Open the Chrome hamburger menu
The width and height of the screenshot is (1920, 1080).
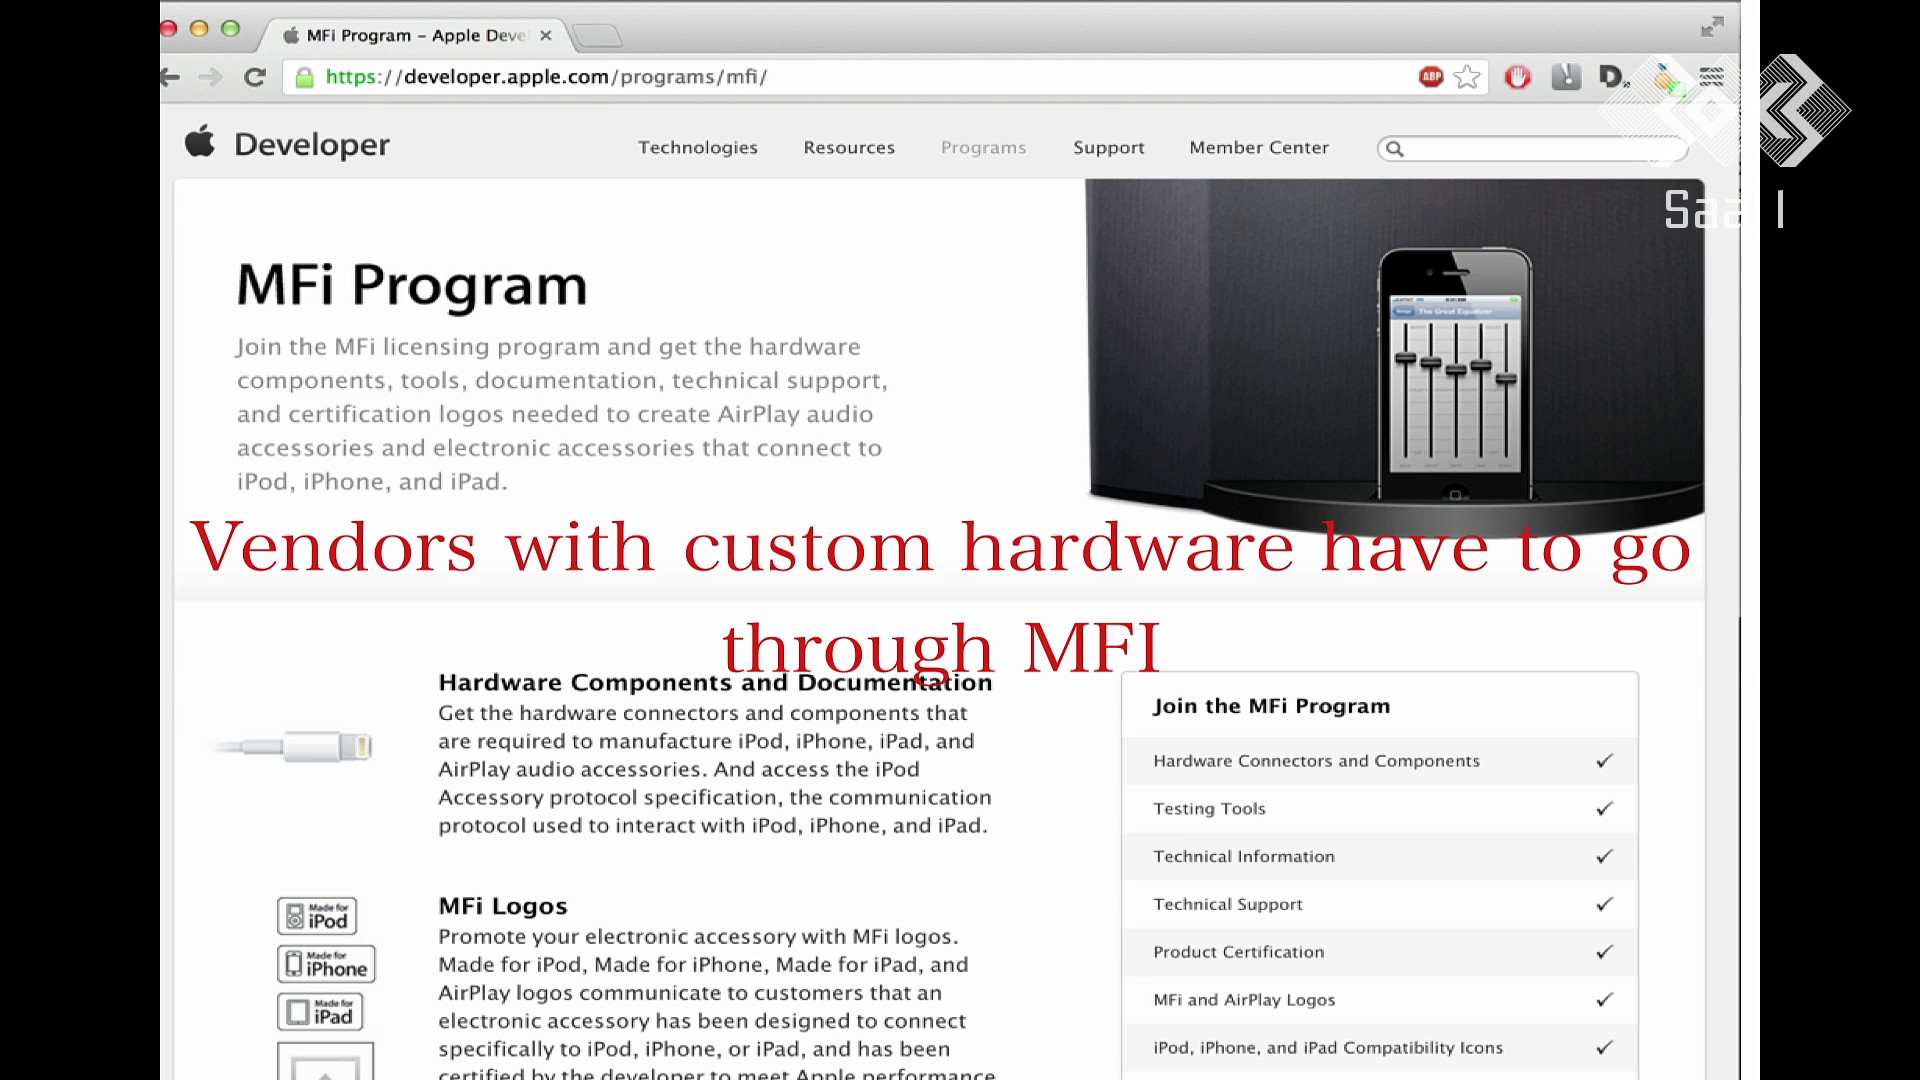tap(1711, 77)
